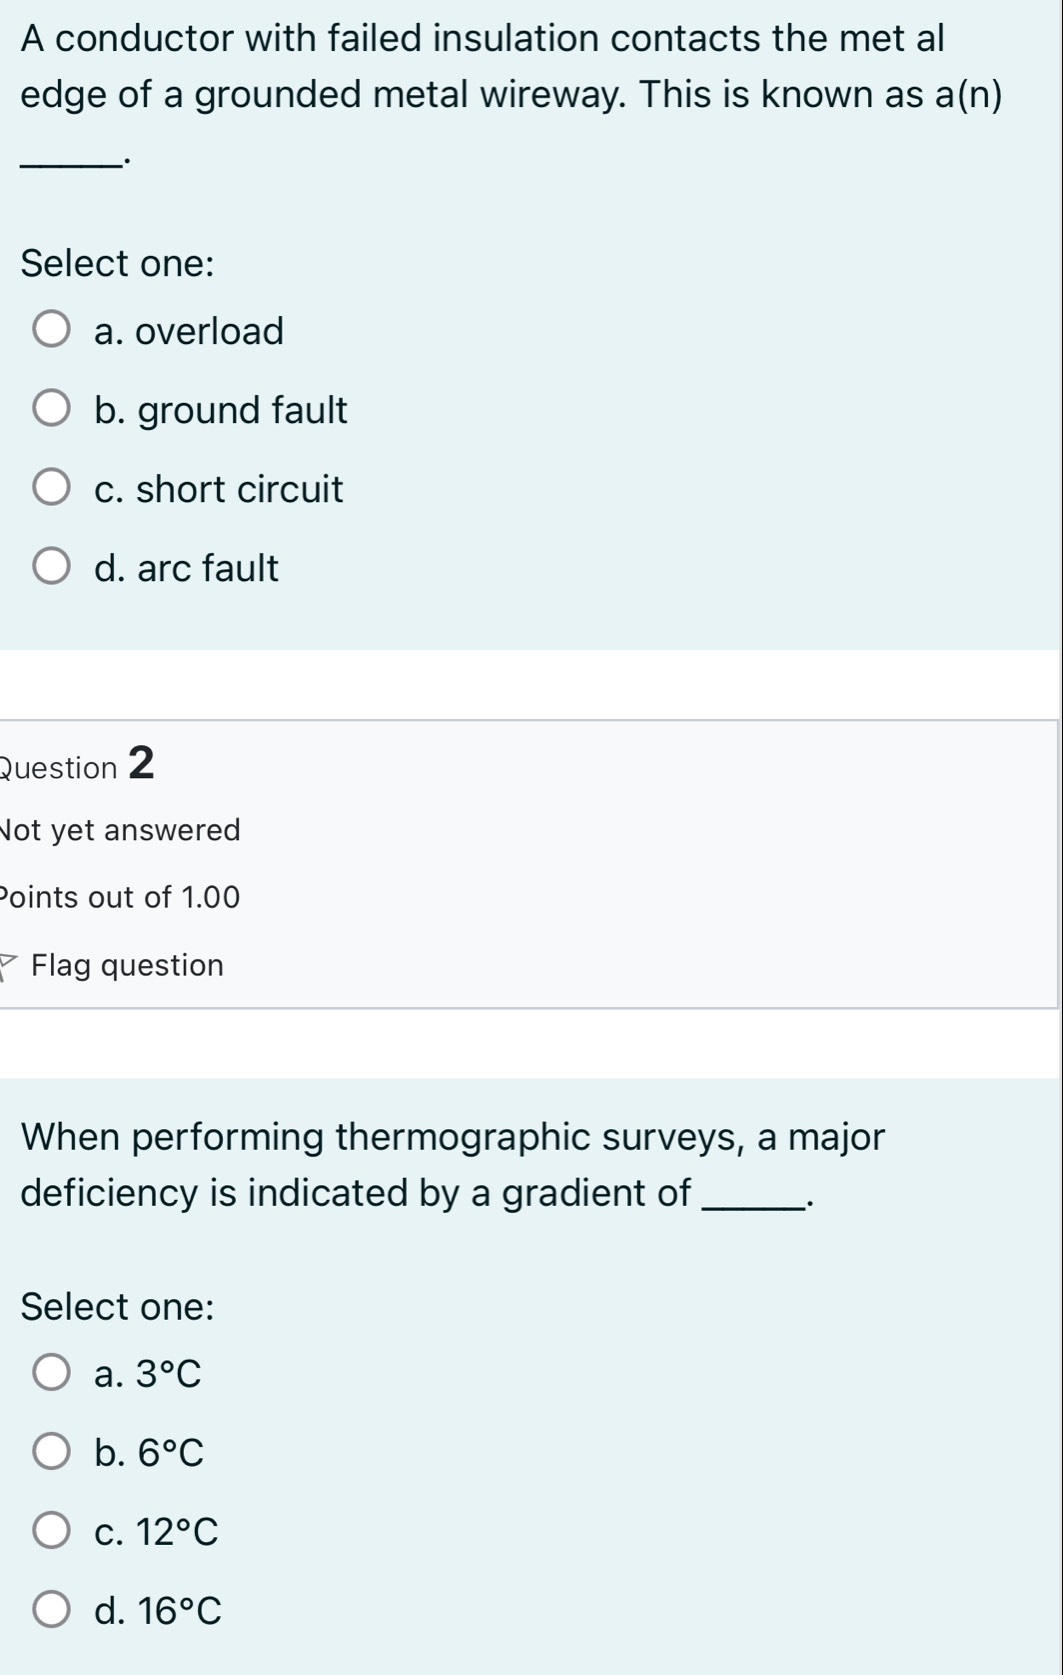Image resolution: width=1063 pixels, height=1675 pixels.
Task: Choose the 'b. 6°C' answer option
Action: tap(52, 1452)
